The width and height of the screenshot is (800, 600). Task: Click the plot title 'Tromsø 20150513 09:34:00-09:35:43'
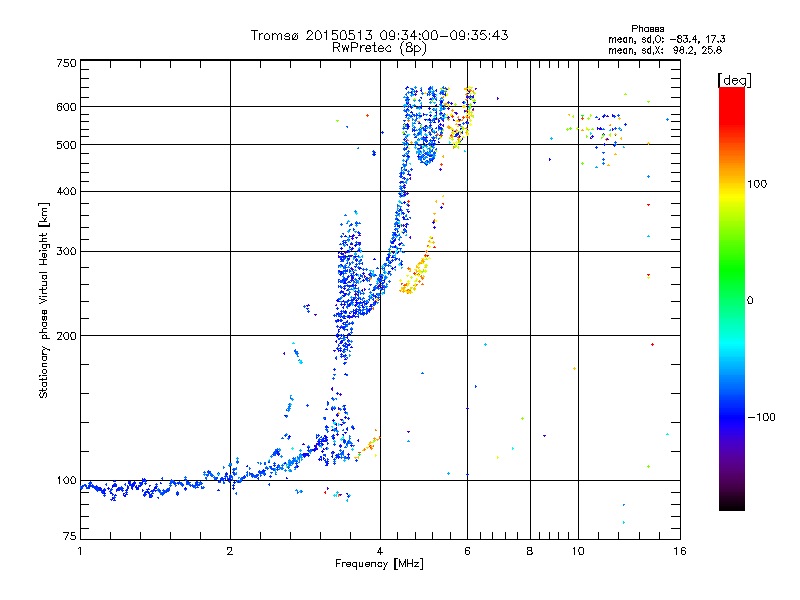[379, 35]
